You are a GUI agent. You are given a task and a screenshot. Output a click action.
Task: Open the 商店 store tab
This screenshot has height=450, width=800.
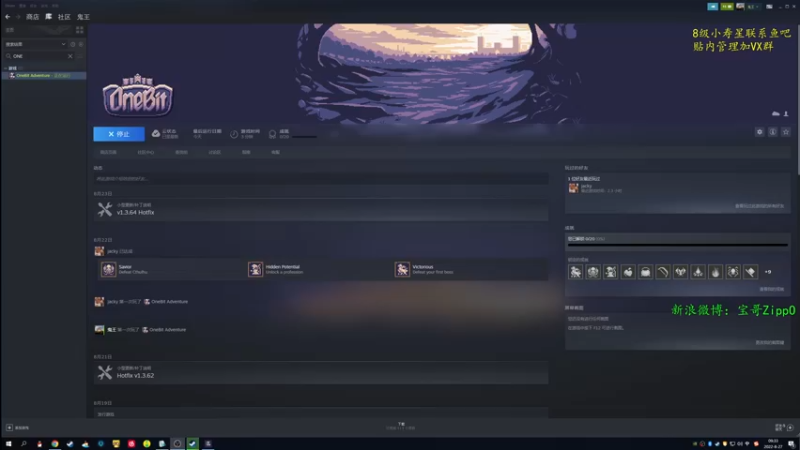coord(32,17)
